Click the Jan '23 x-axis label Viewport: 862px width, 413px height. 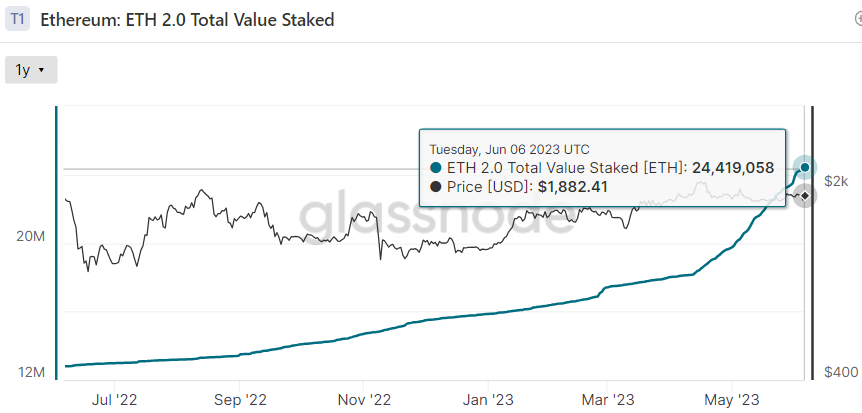(489, 398)
